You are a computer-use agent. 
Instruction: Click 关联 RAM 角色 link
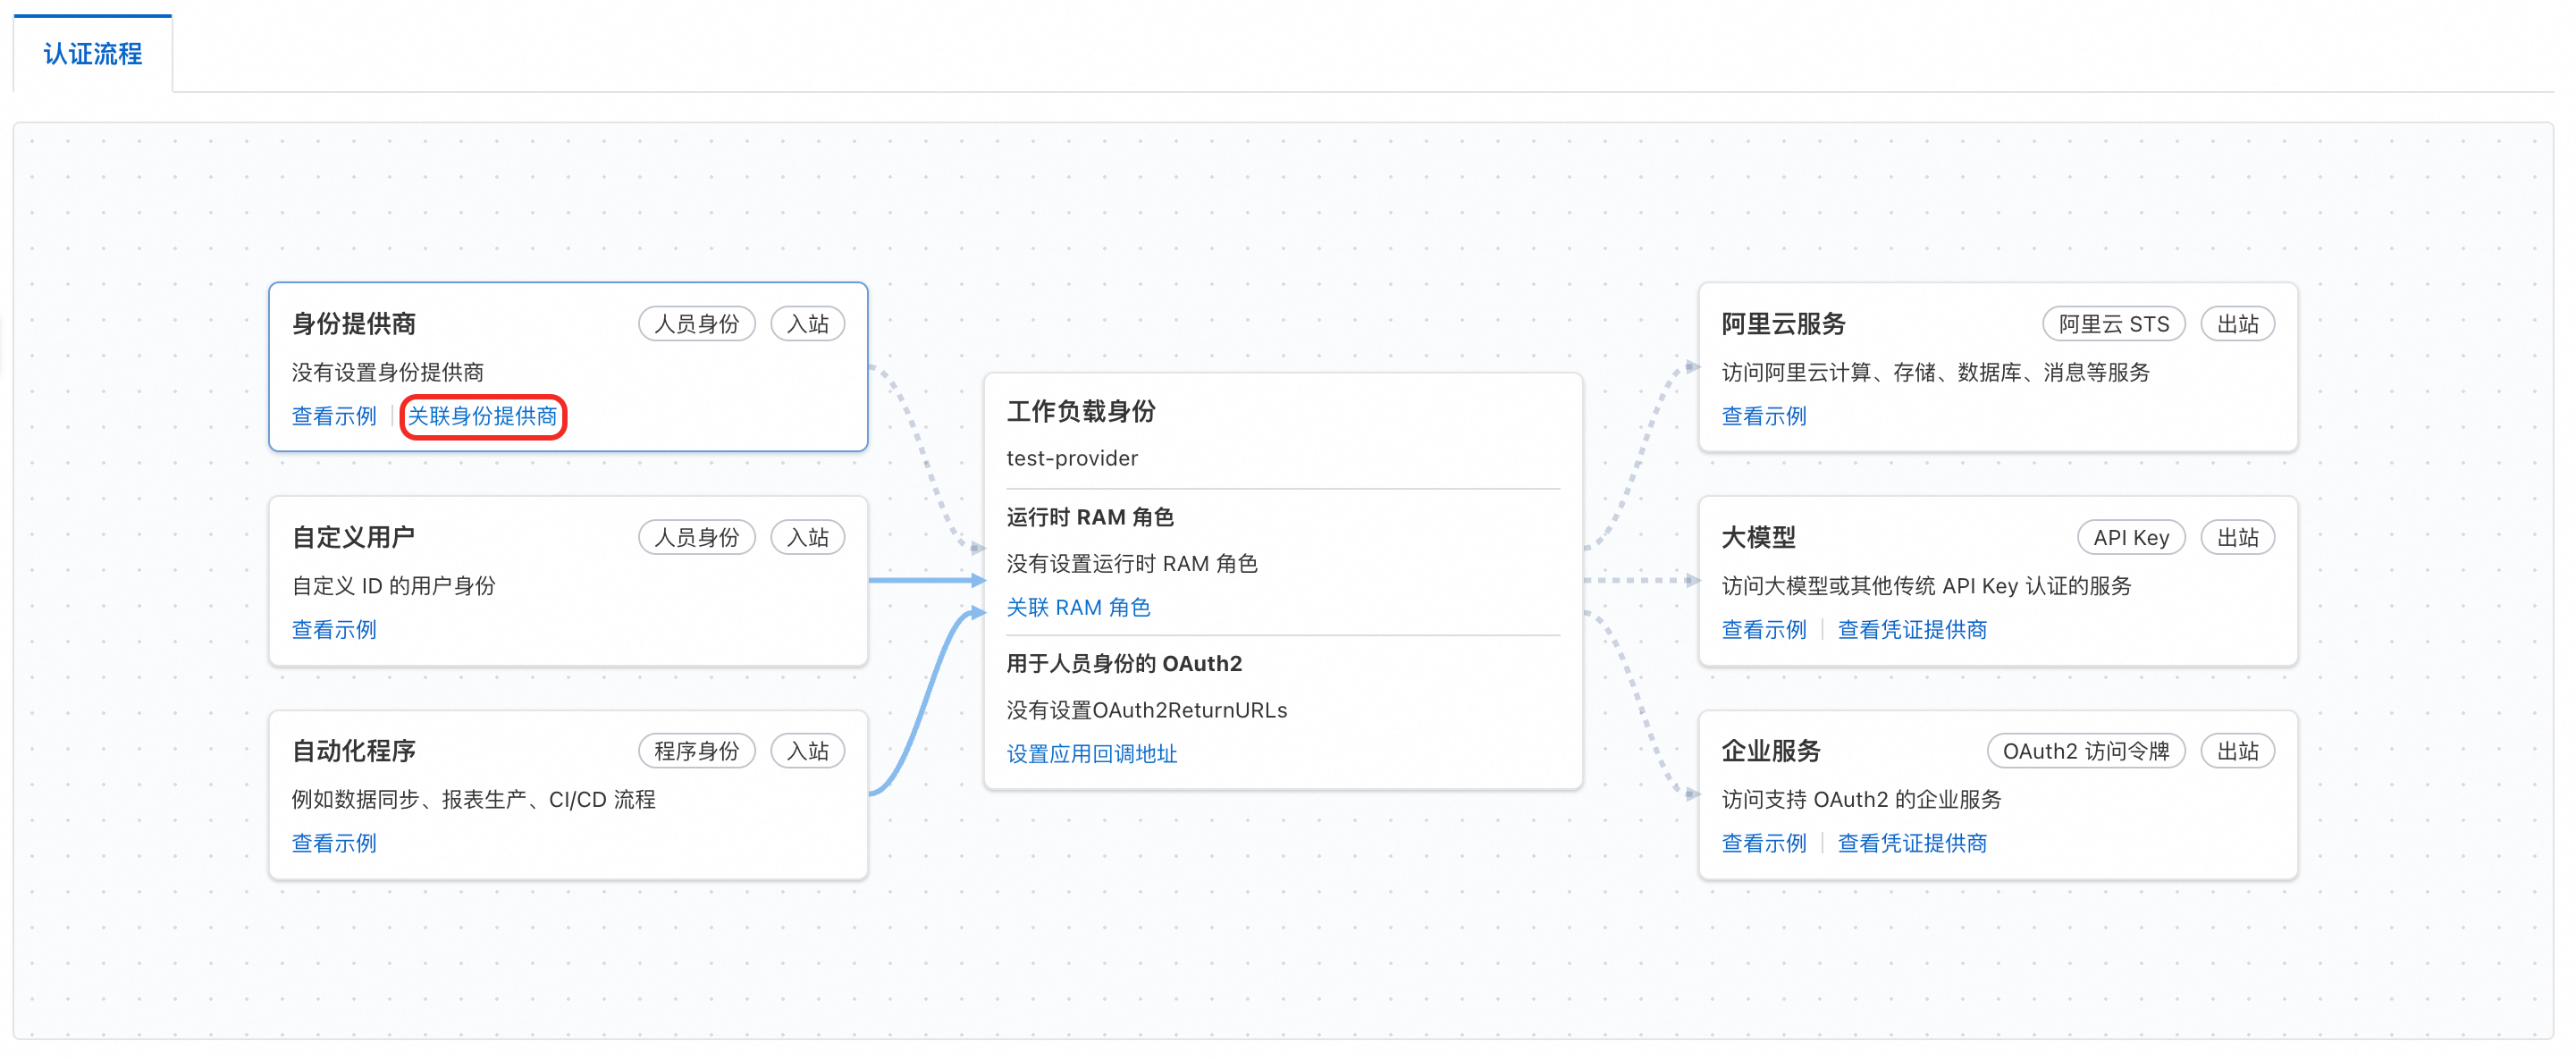tap(1077, 607)
